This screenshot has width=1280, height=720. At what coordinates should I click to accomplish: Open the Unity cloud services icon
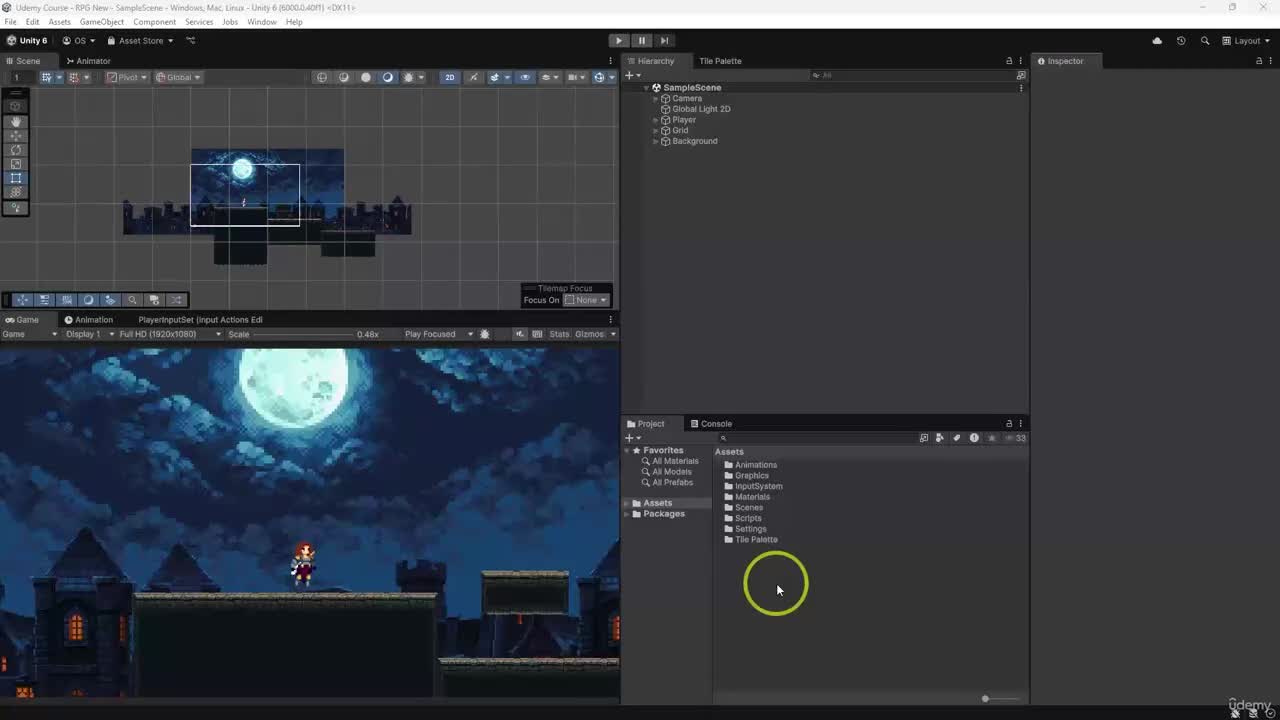pyautogui.click(x=1157, y=41)
